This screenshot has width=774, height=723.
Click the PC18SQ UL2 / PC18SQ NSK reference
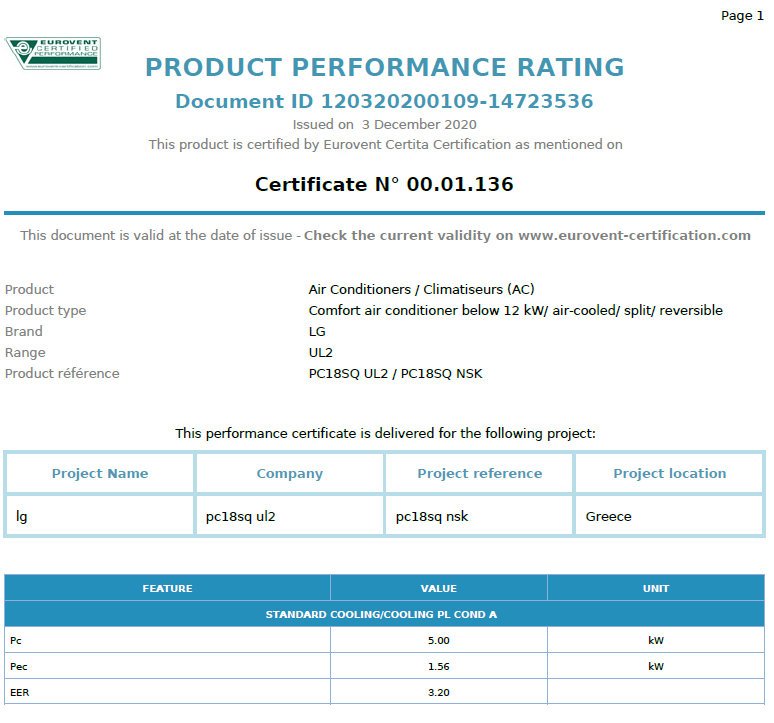pyautogui.click(x=395, y=374)
